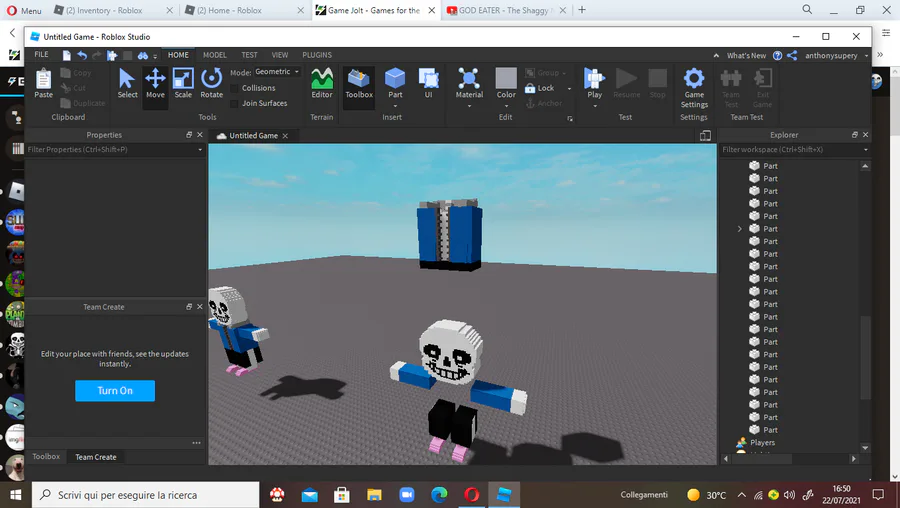The image size is (900, 508).
Task: Open the help question mark icon
Action: (x=777, y=56)
